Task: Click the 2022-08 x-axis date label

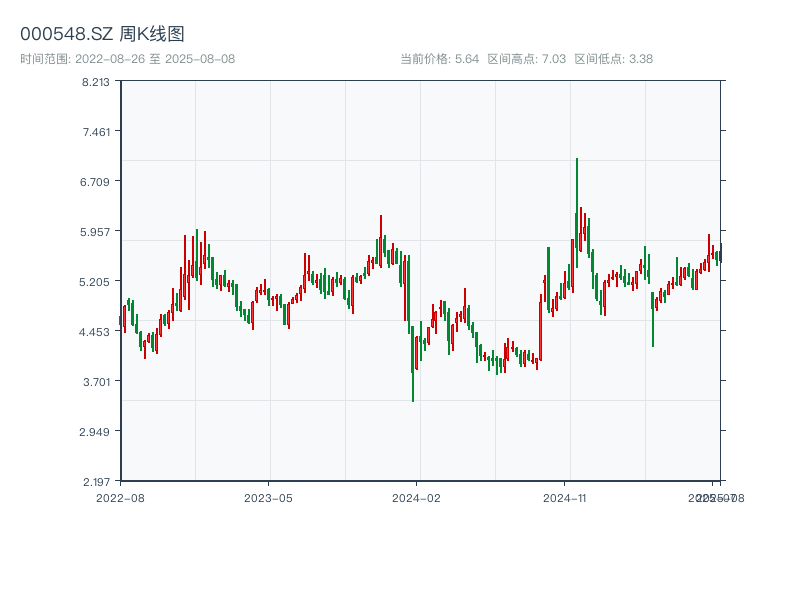Action: tap(120, 497)
